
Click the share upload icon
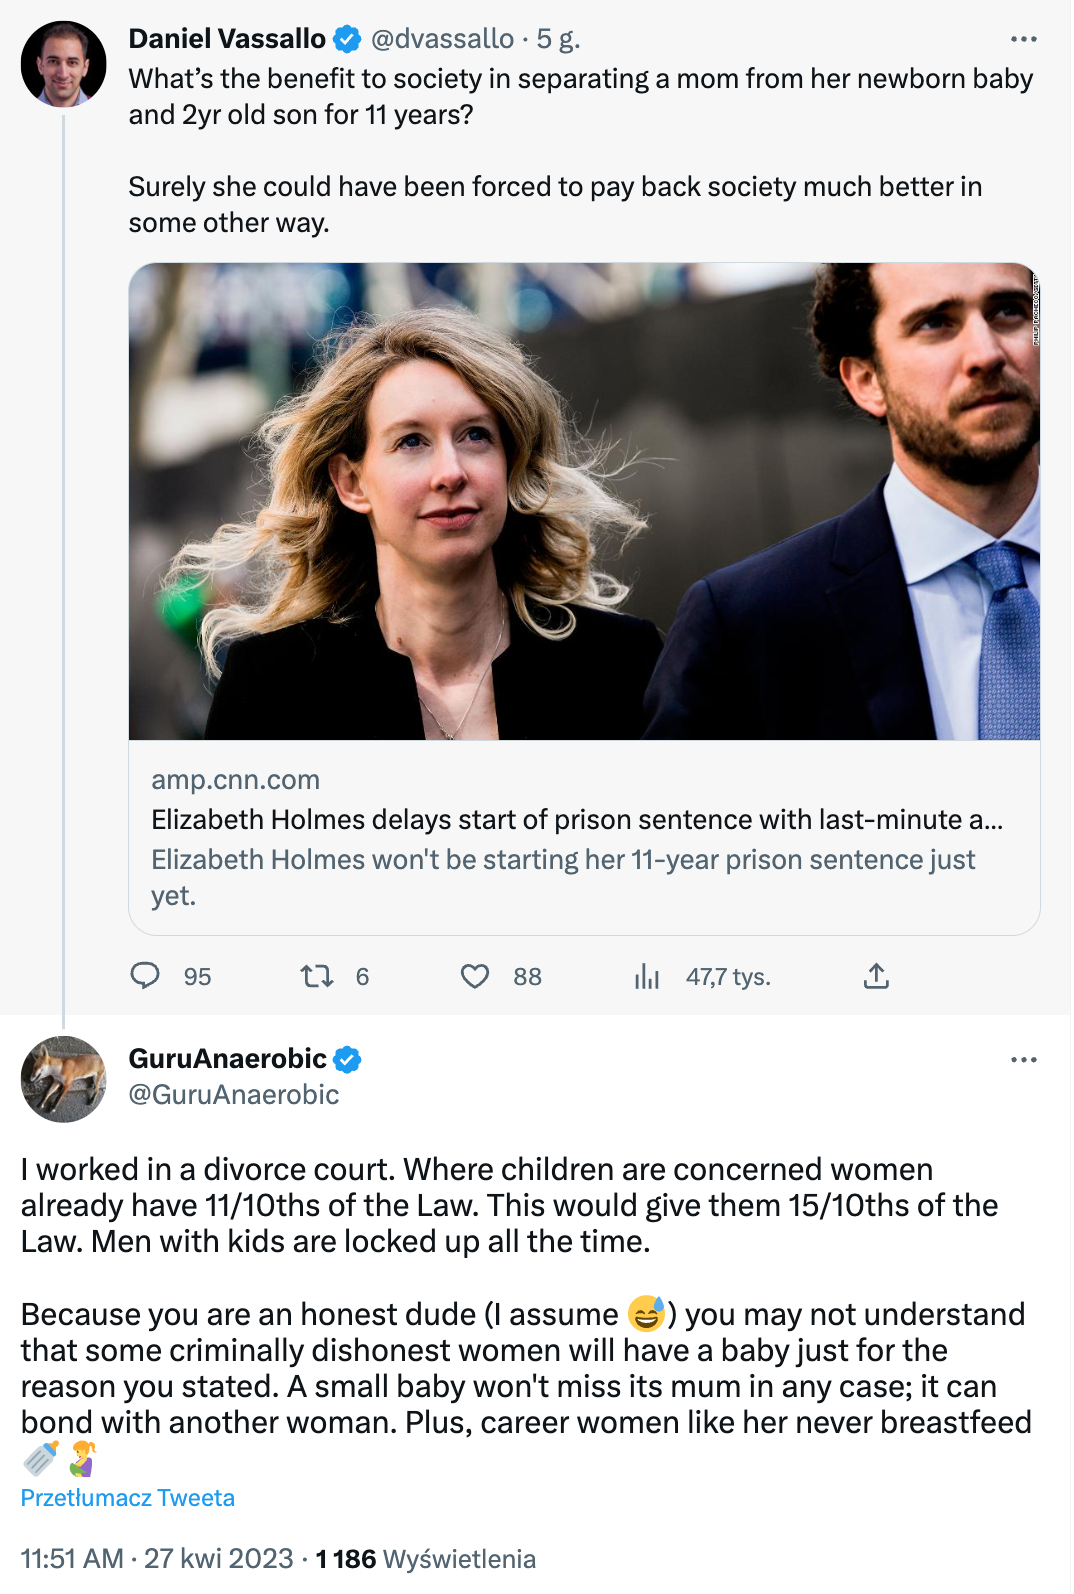click(876, 975)
